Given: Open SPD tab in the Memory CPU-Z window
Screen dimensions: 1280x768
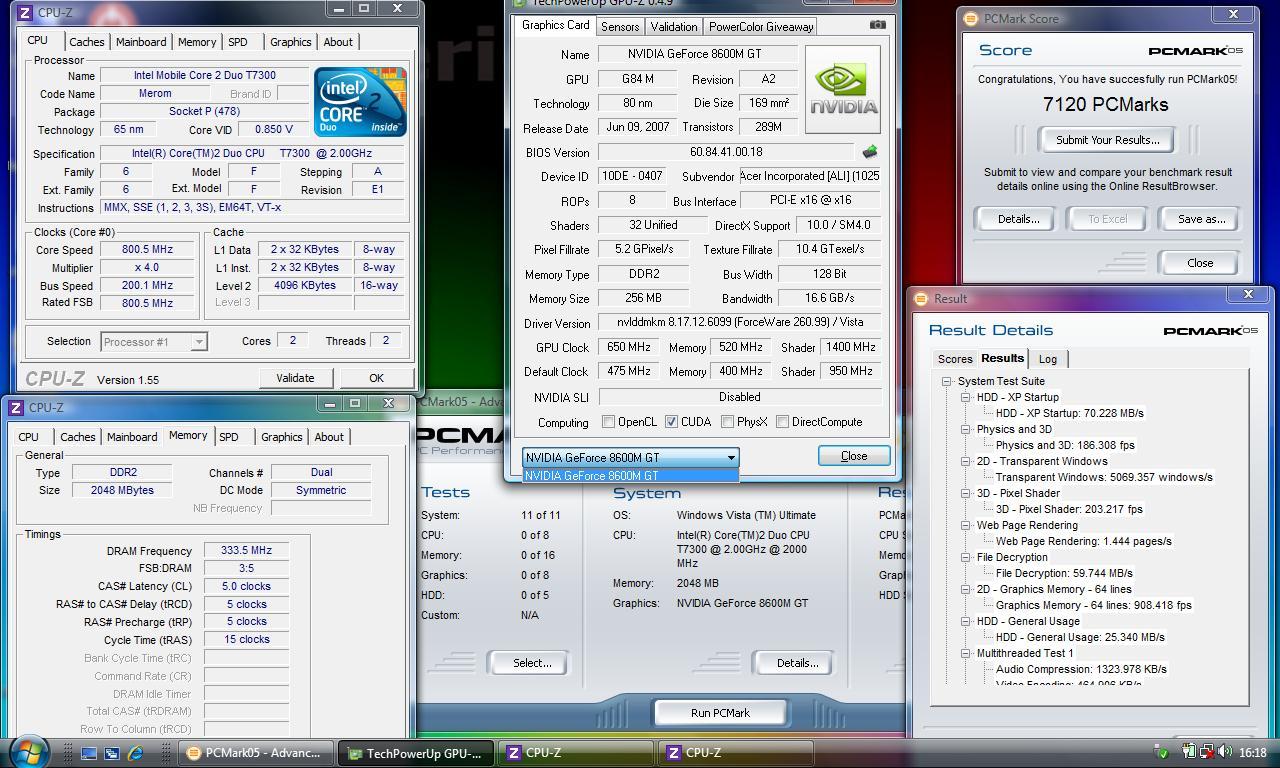Looking at the screenshot, I should click(229, 437).
